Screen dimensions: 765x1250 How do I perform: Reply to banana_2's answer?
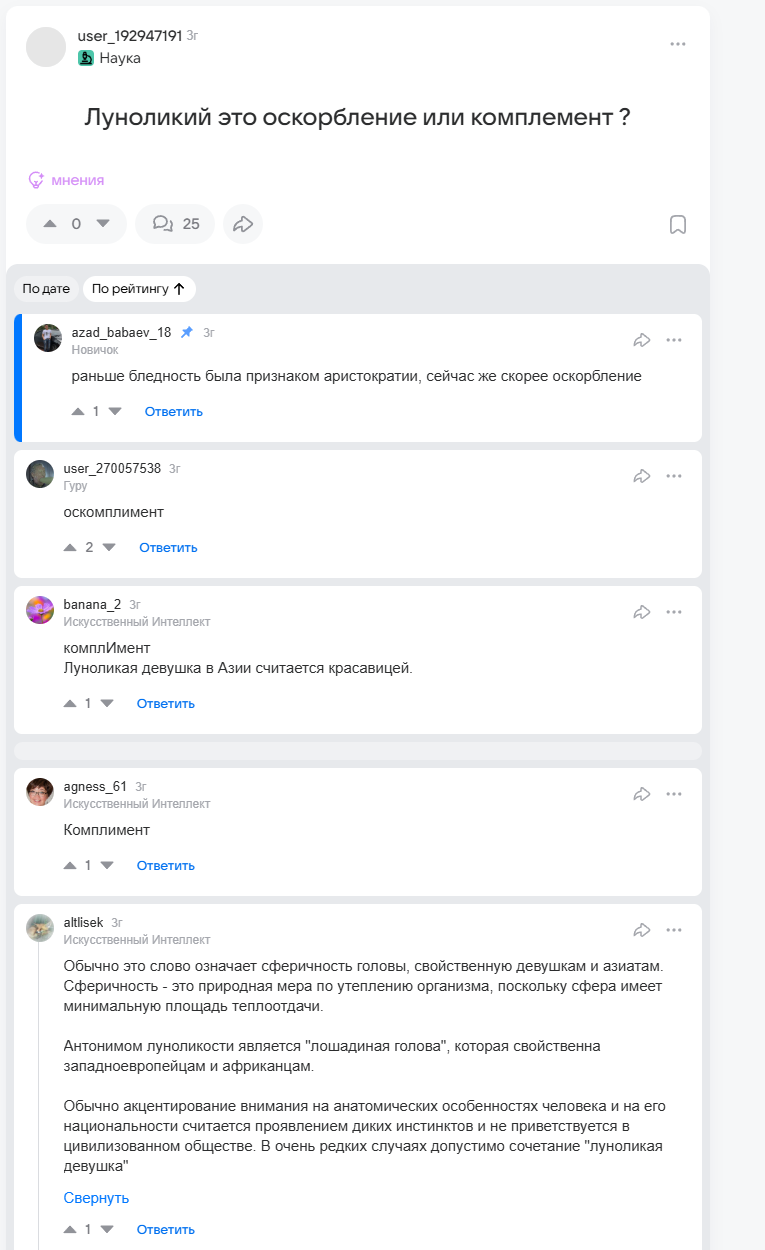click(166, 703)
